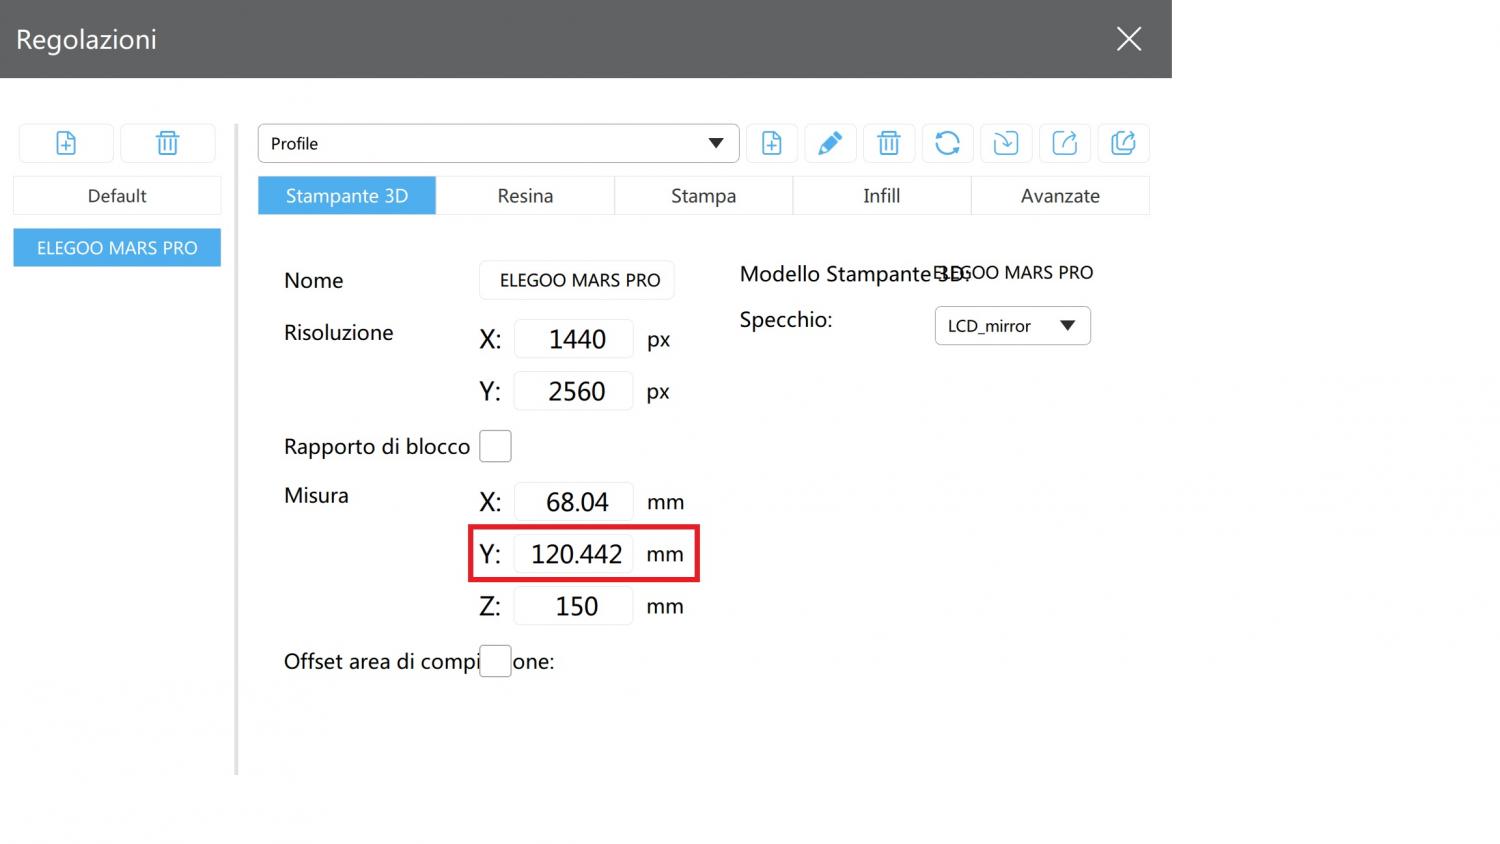The height and width of the screenshot is (844, 1500).
Task: Open the Stampa tab
Action: (703, 196)
